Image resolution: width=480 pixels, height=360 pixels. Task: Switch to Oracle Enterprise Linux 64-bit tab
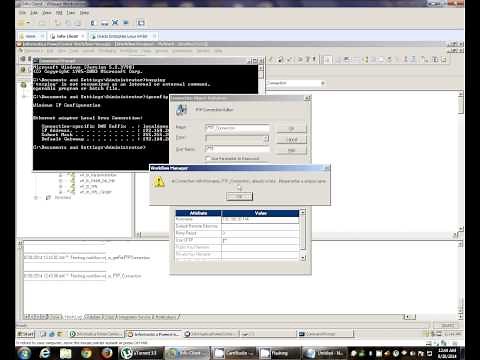click(x=122, y=36)
